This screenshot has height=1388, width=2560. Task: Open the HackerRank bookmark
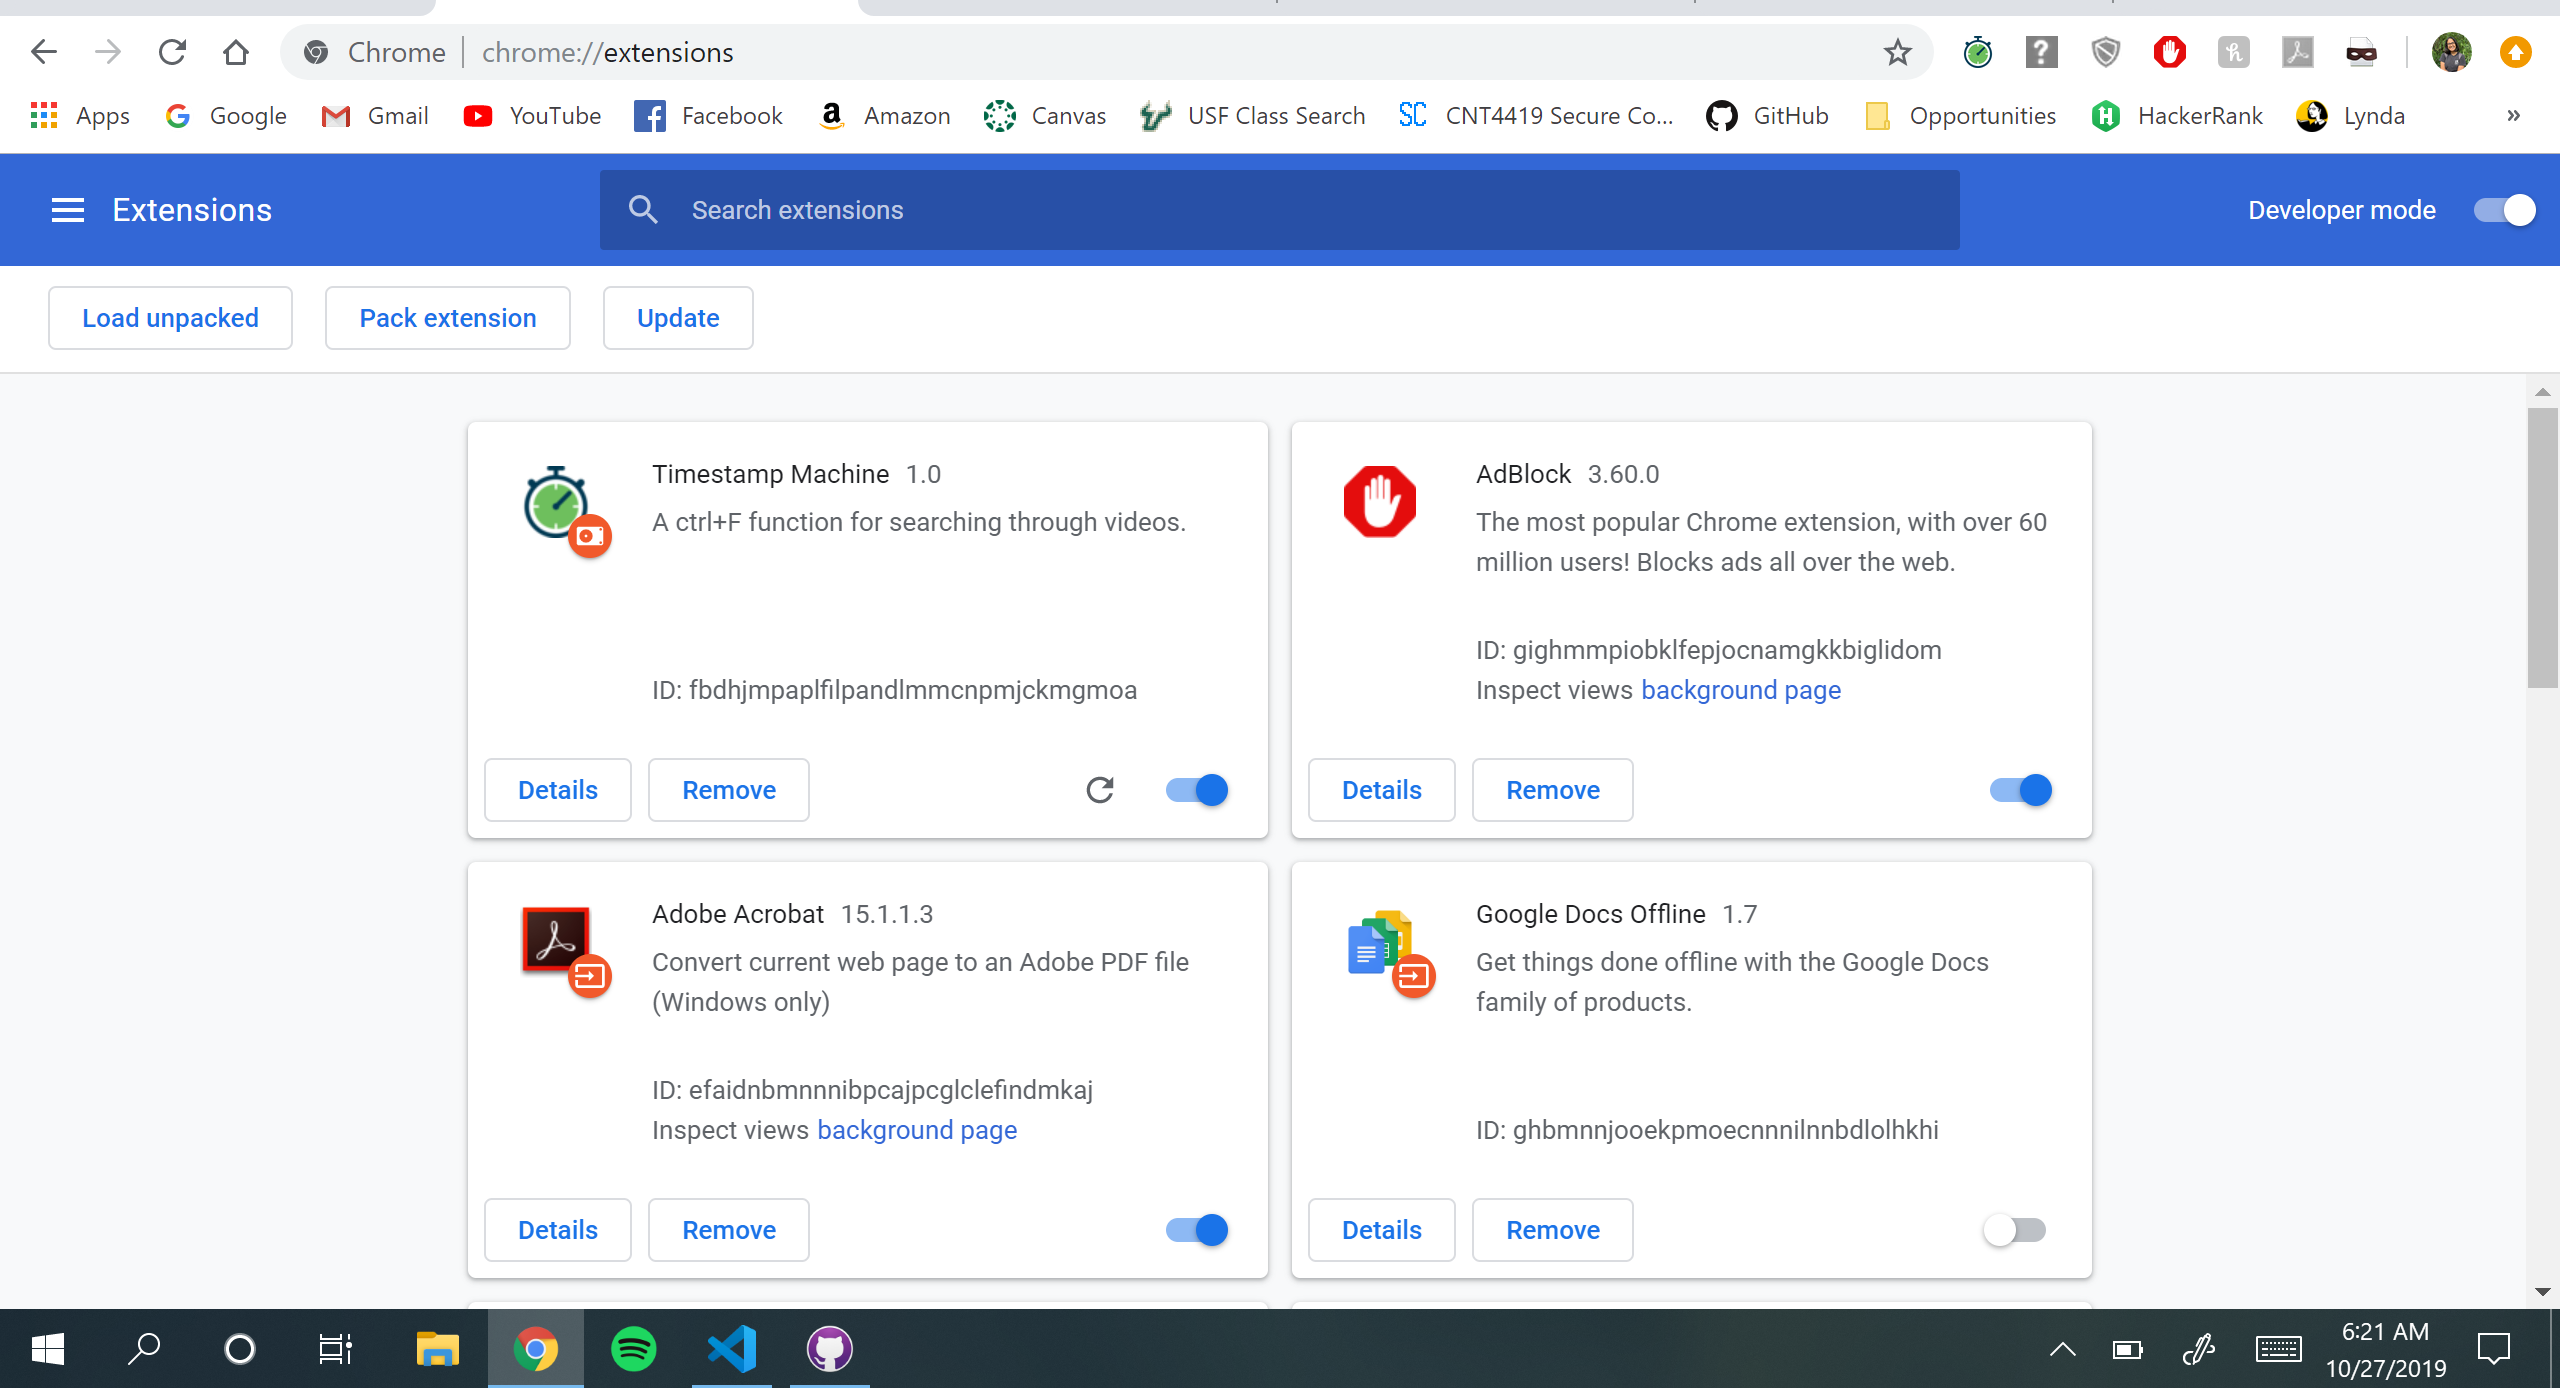(x=2178, y=116)
